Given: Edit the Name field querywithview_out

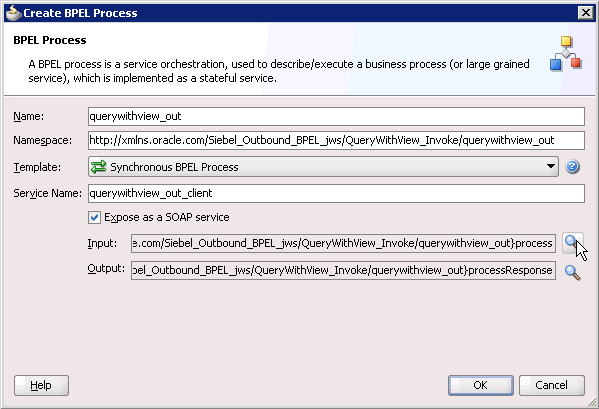Looking at the screenshot, I should [x=336, y=116].
